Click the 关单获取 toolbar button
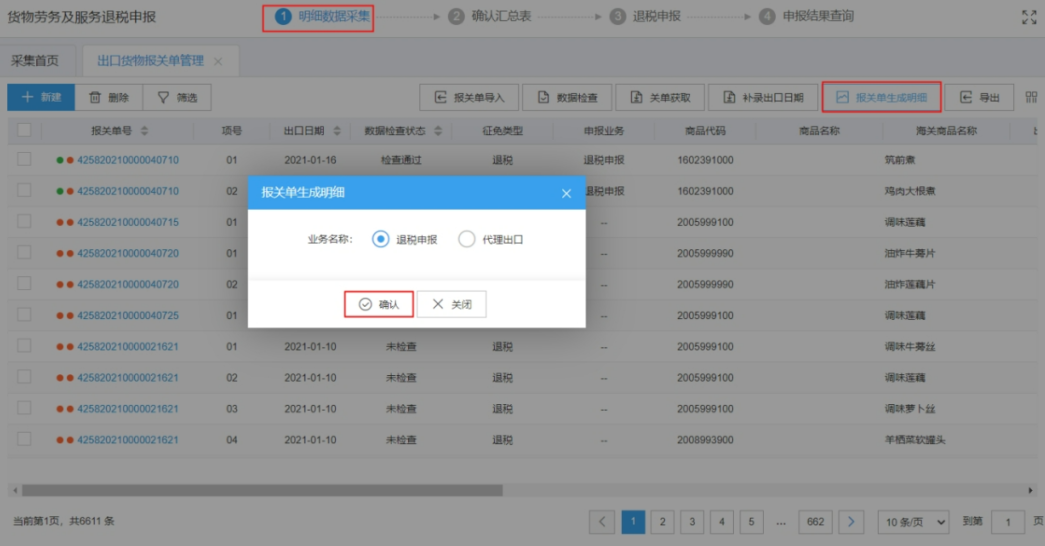 coord(660,97)
